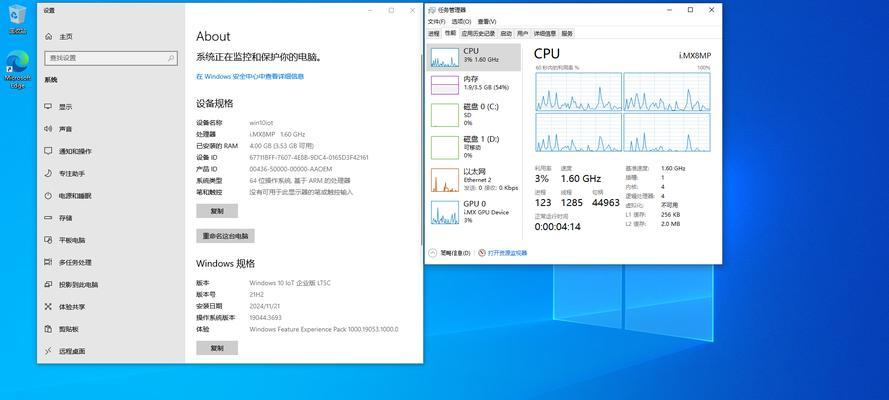Open the File (文件) menu in Task Manager
The image size is (889, 400).
pyautogui.click(x=437, y=22)
